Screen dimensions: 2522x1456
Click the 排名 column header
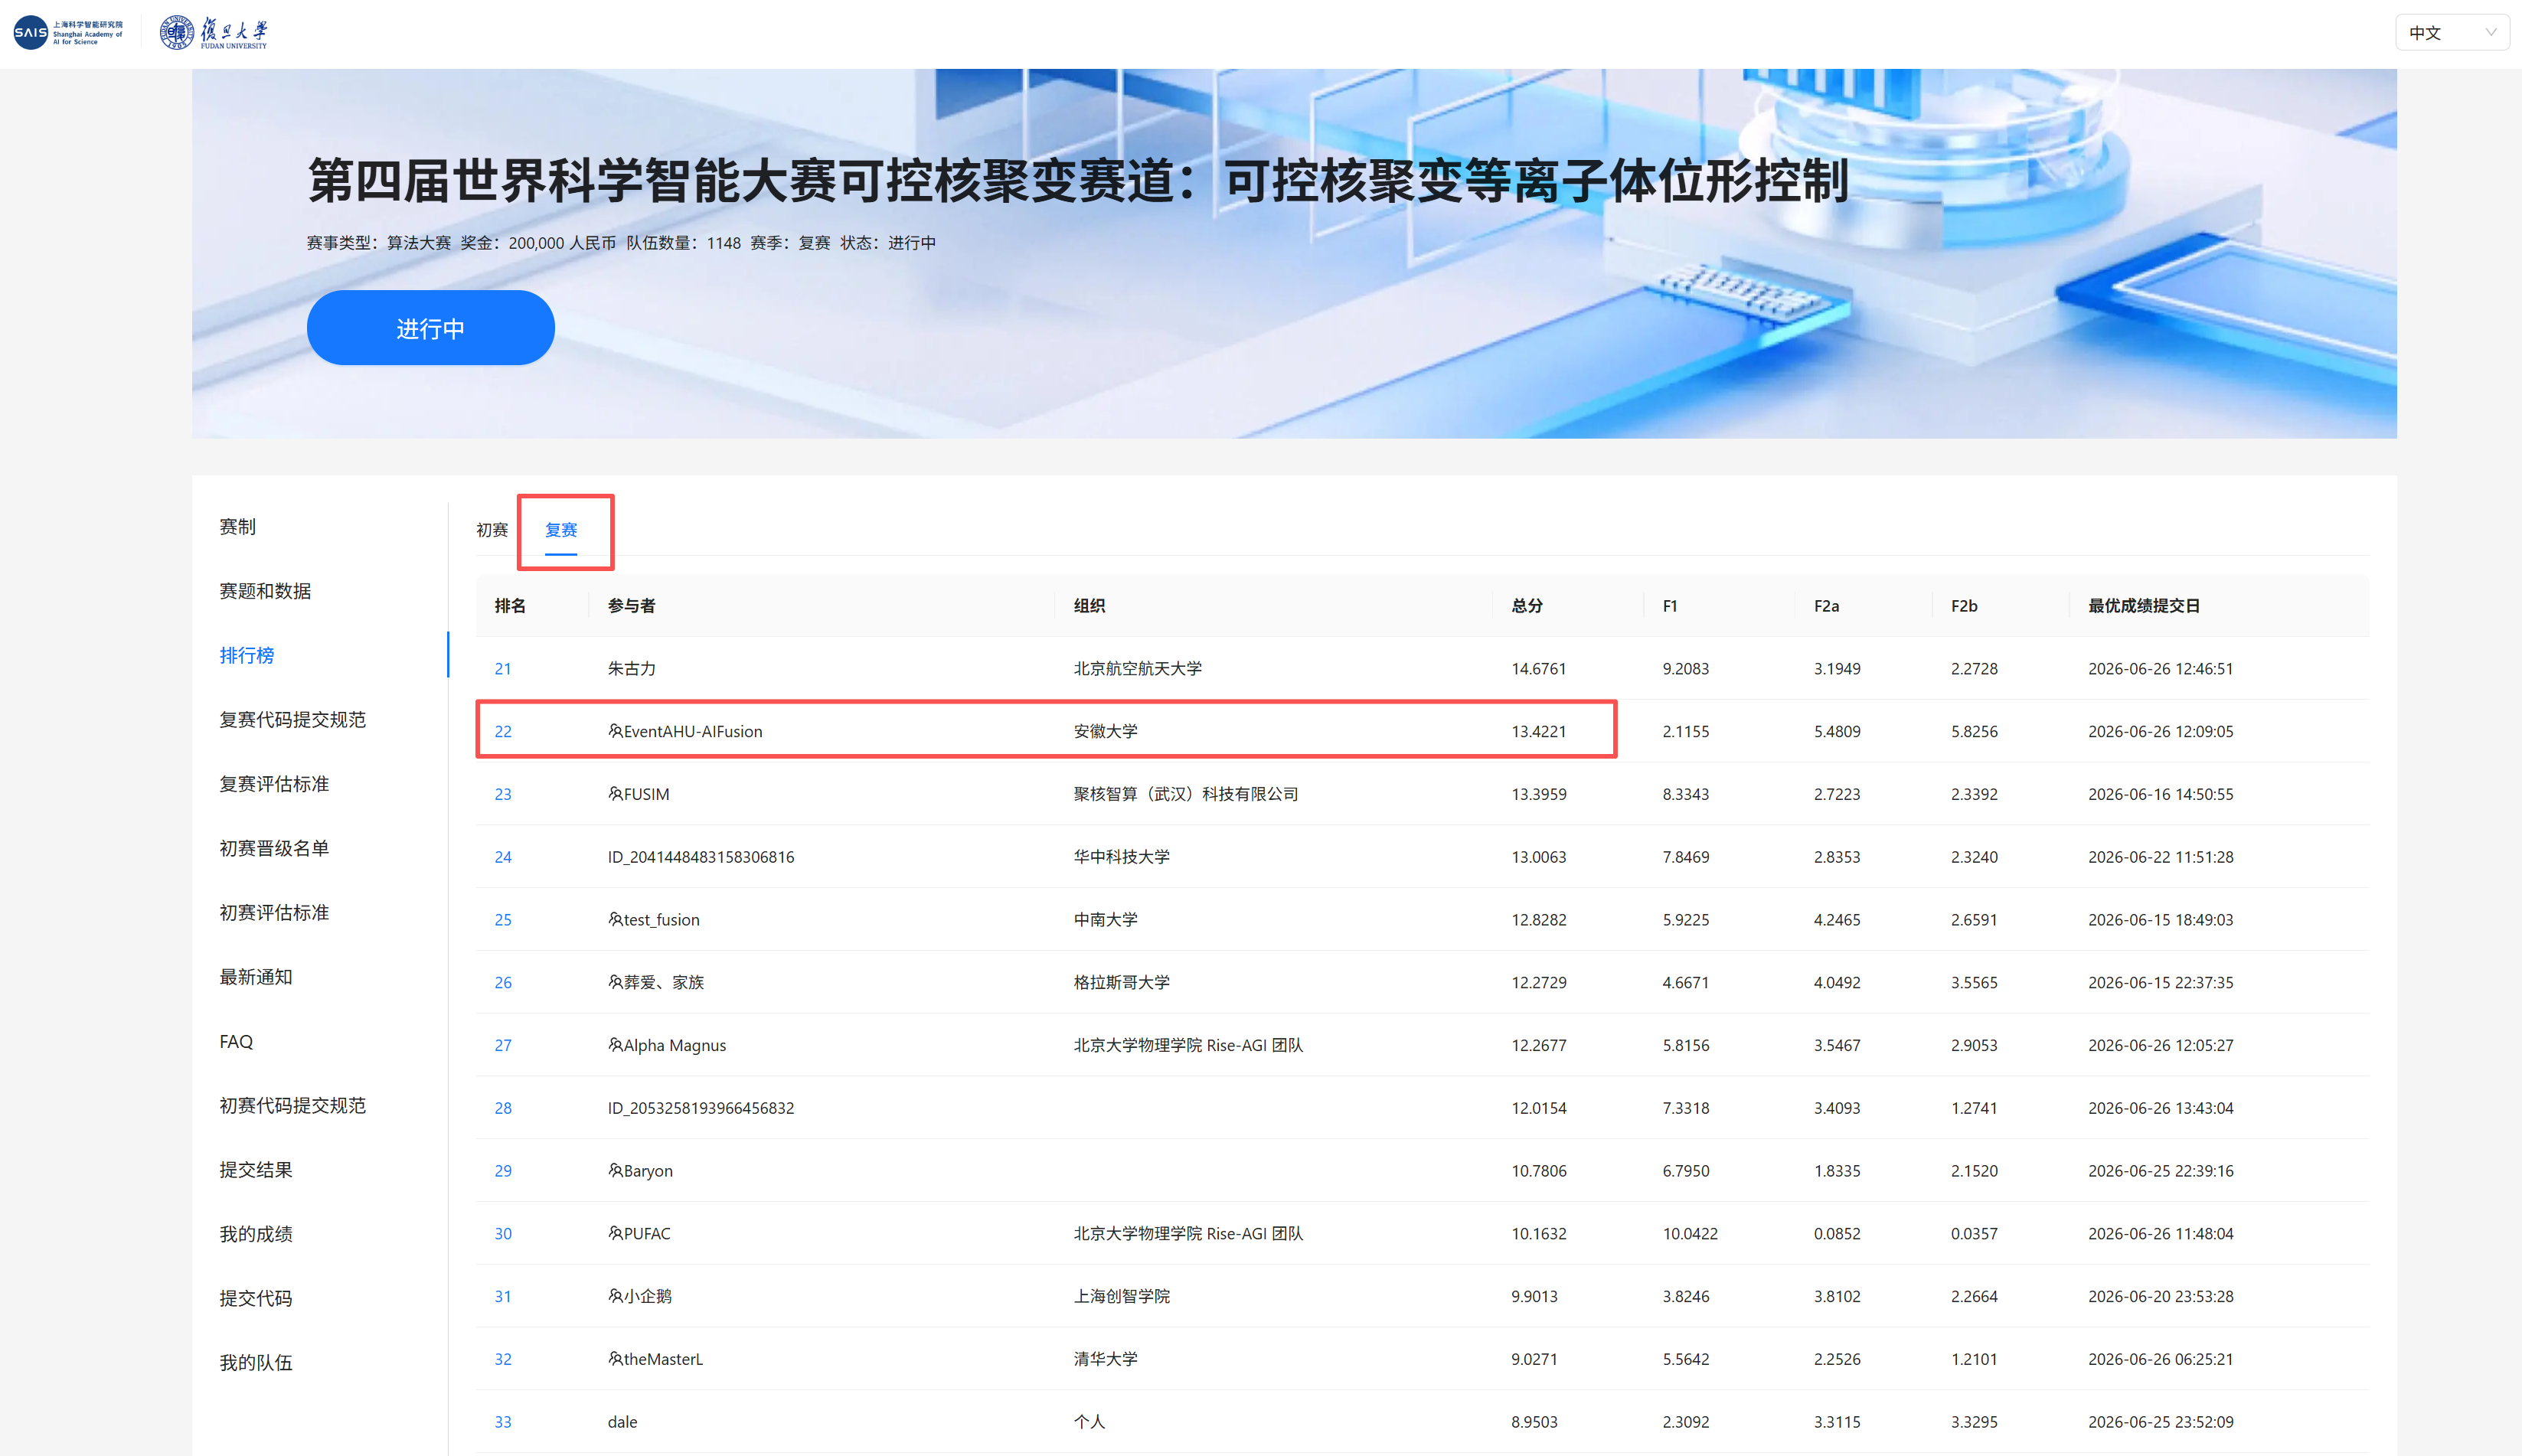tap(510, 606)
